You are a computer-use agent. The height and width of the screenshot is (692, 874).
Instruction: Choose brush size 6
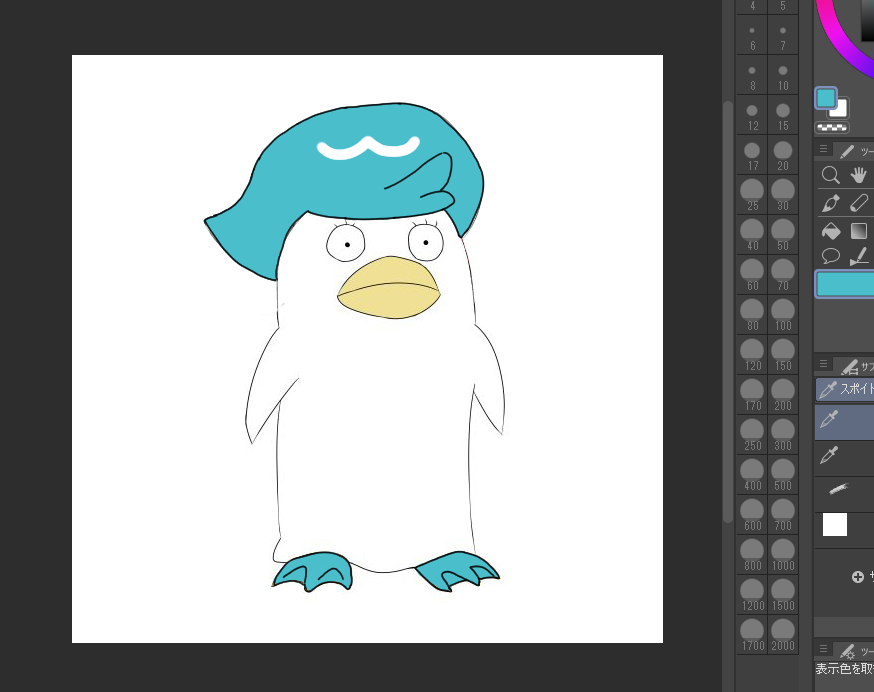[x=752, y=34]
